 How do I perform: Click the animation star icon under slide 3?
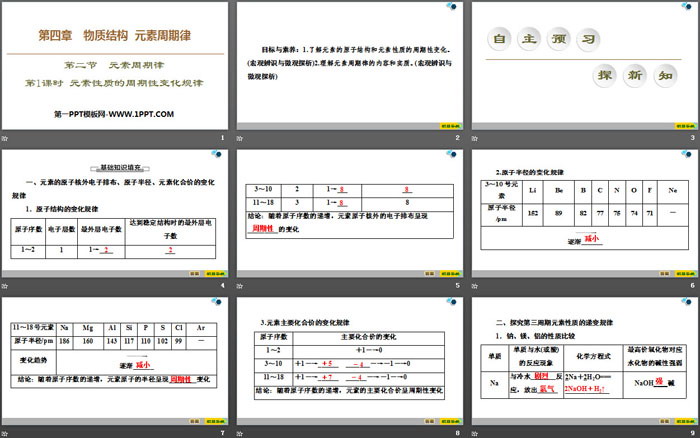475,138
